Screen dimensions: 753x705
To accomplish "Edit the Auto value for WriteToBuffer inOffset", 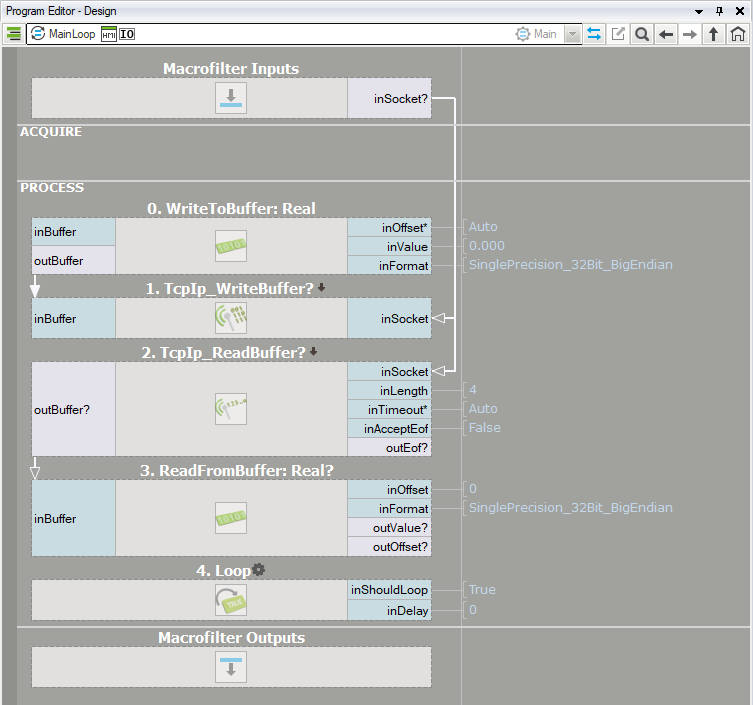I will coord(483,227).
